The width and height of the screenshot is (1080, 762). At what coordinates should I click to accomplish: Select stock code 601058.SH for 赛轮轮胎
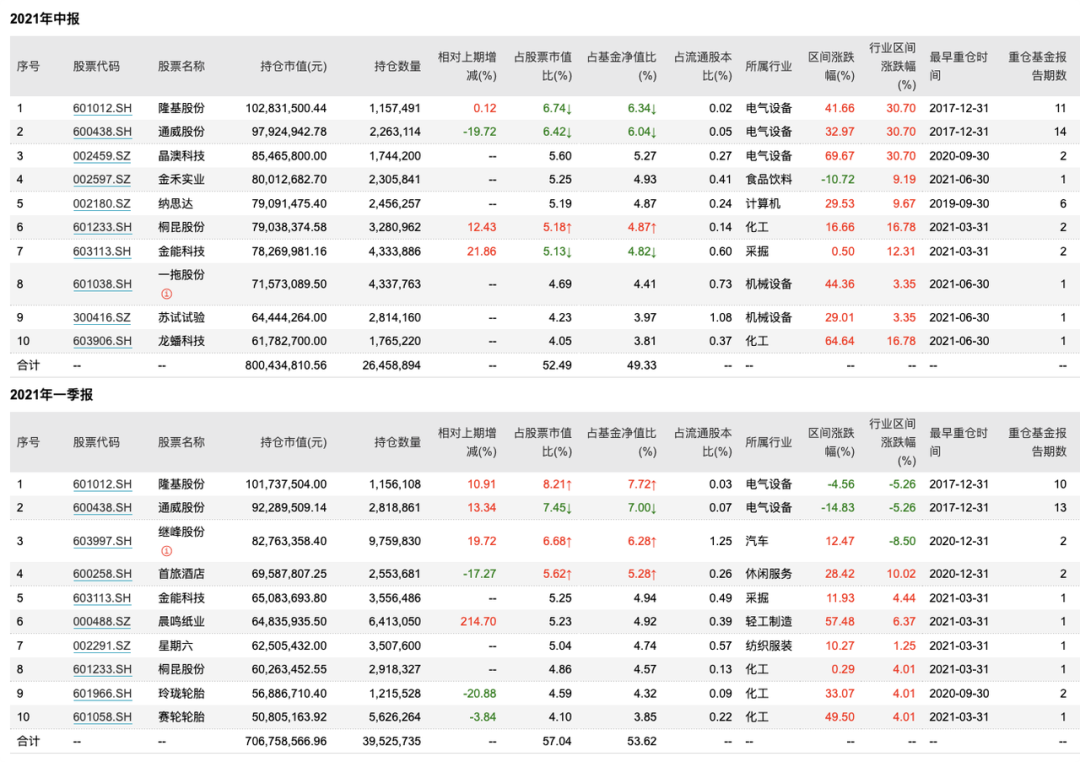pos(102,717)
